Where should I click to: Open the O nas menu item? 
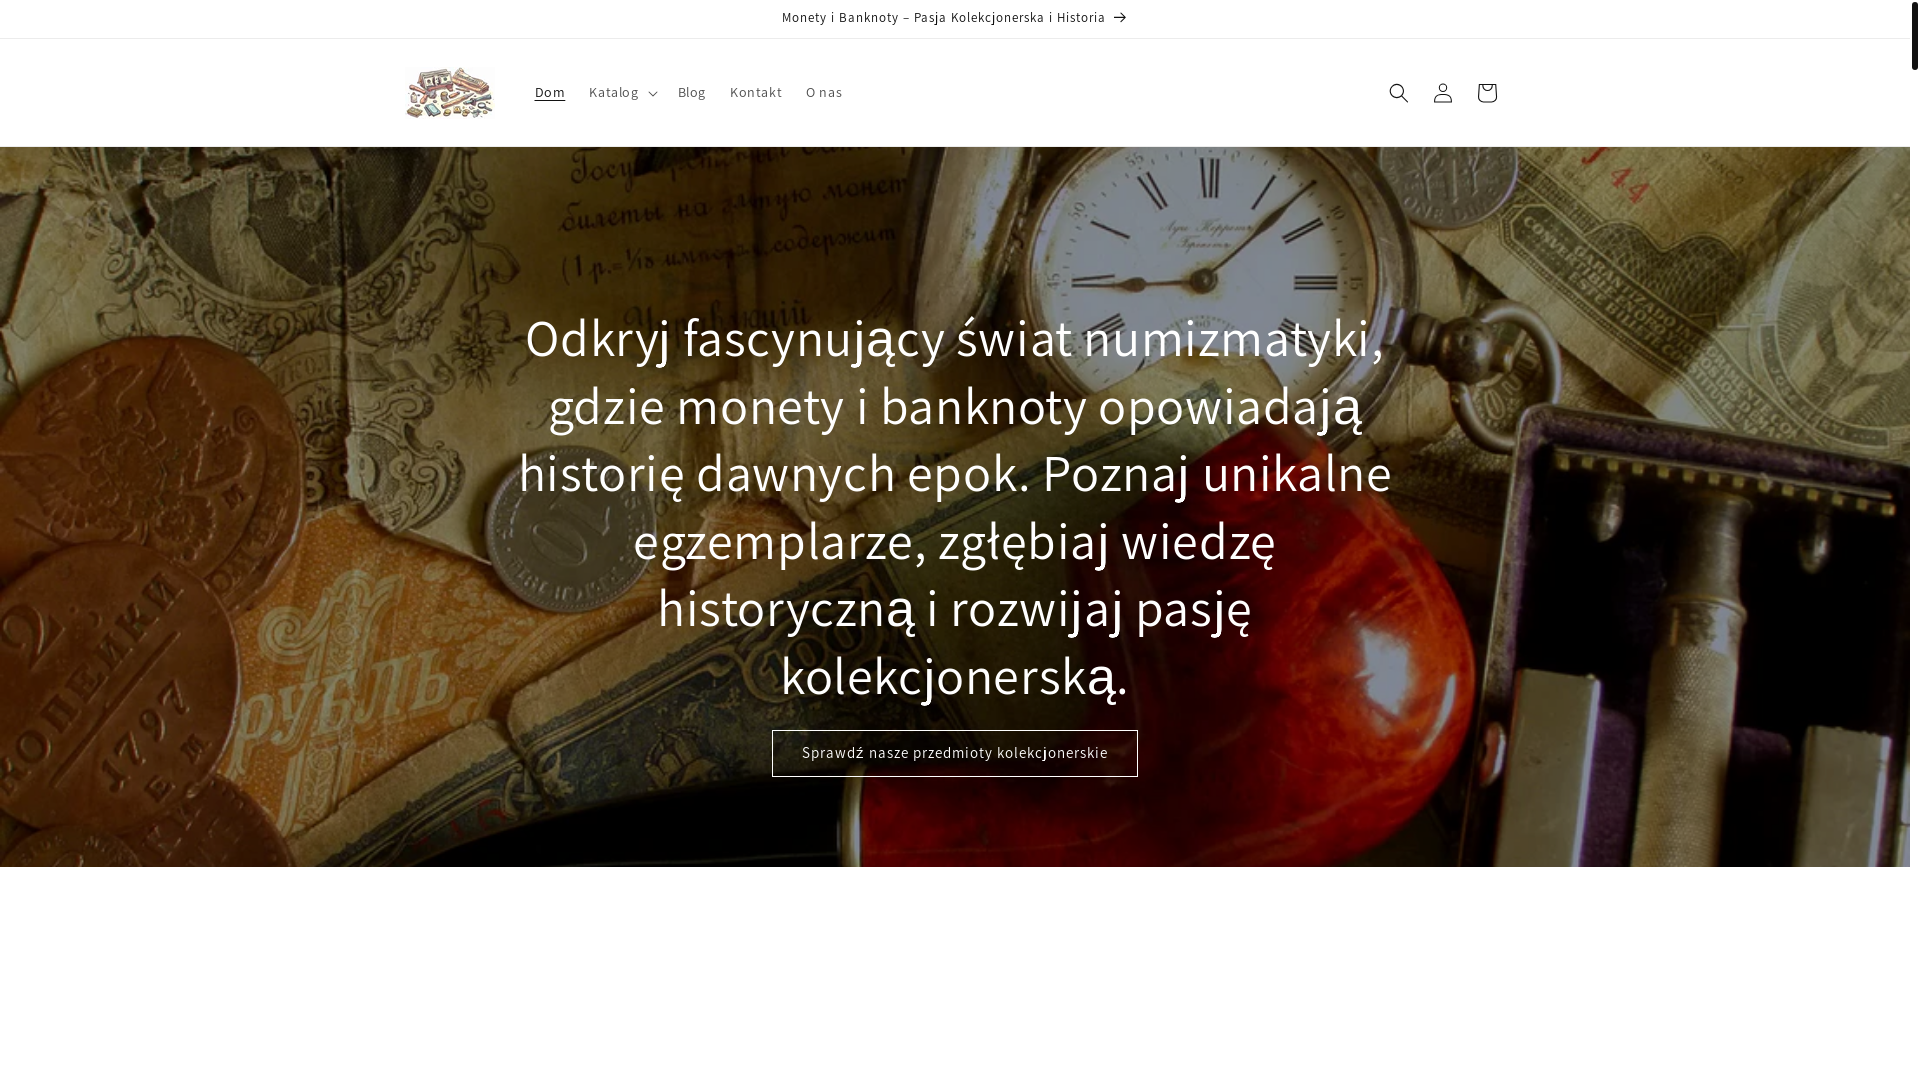[824, 93]
